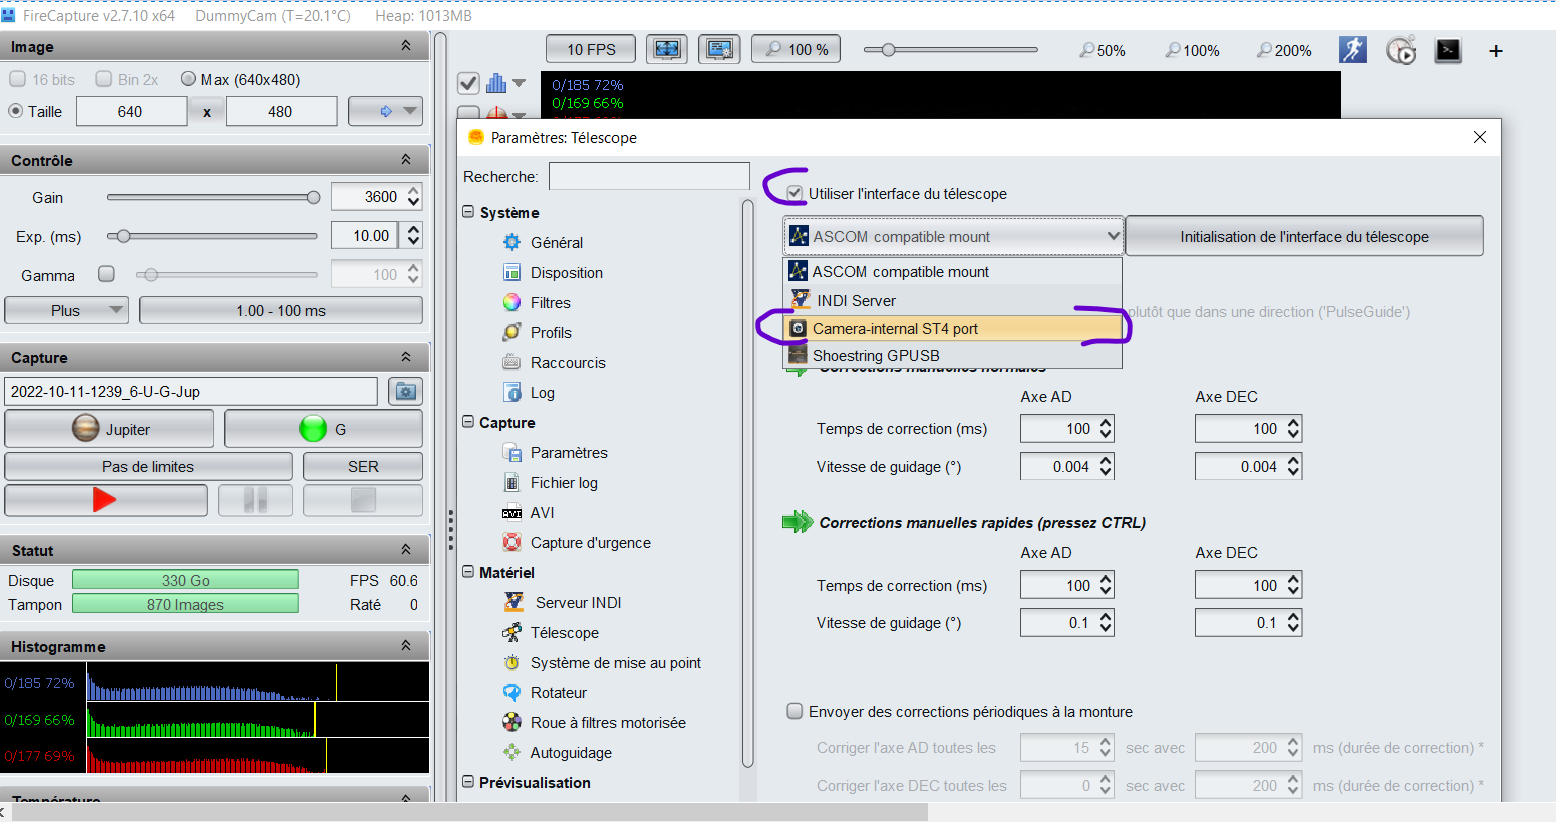Collapse the Système tree group
This screenshot has width=1556, height=822.
(x=468, y=212)
